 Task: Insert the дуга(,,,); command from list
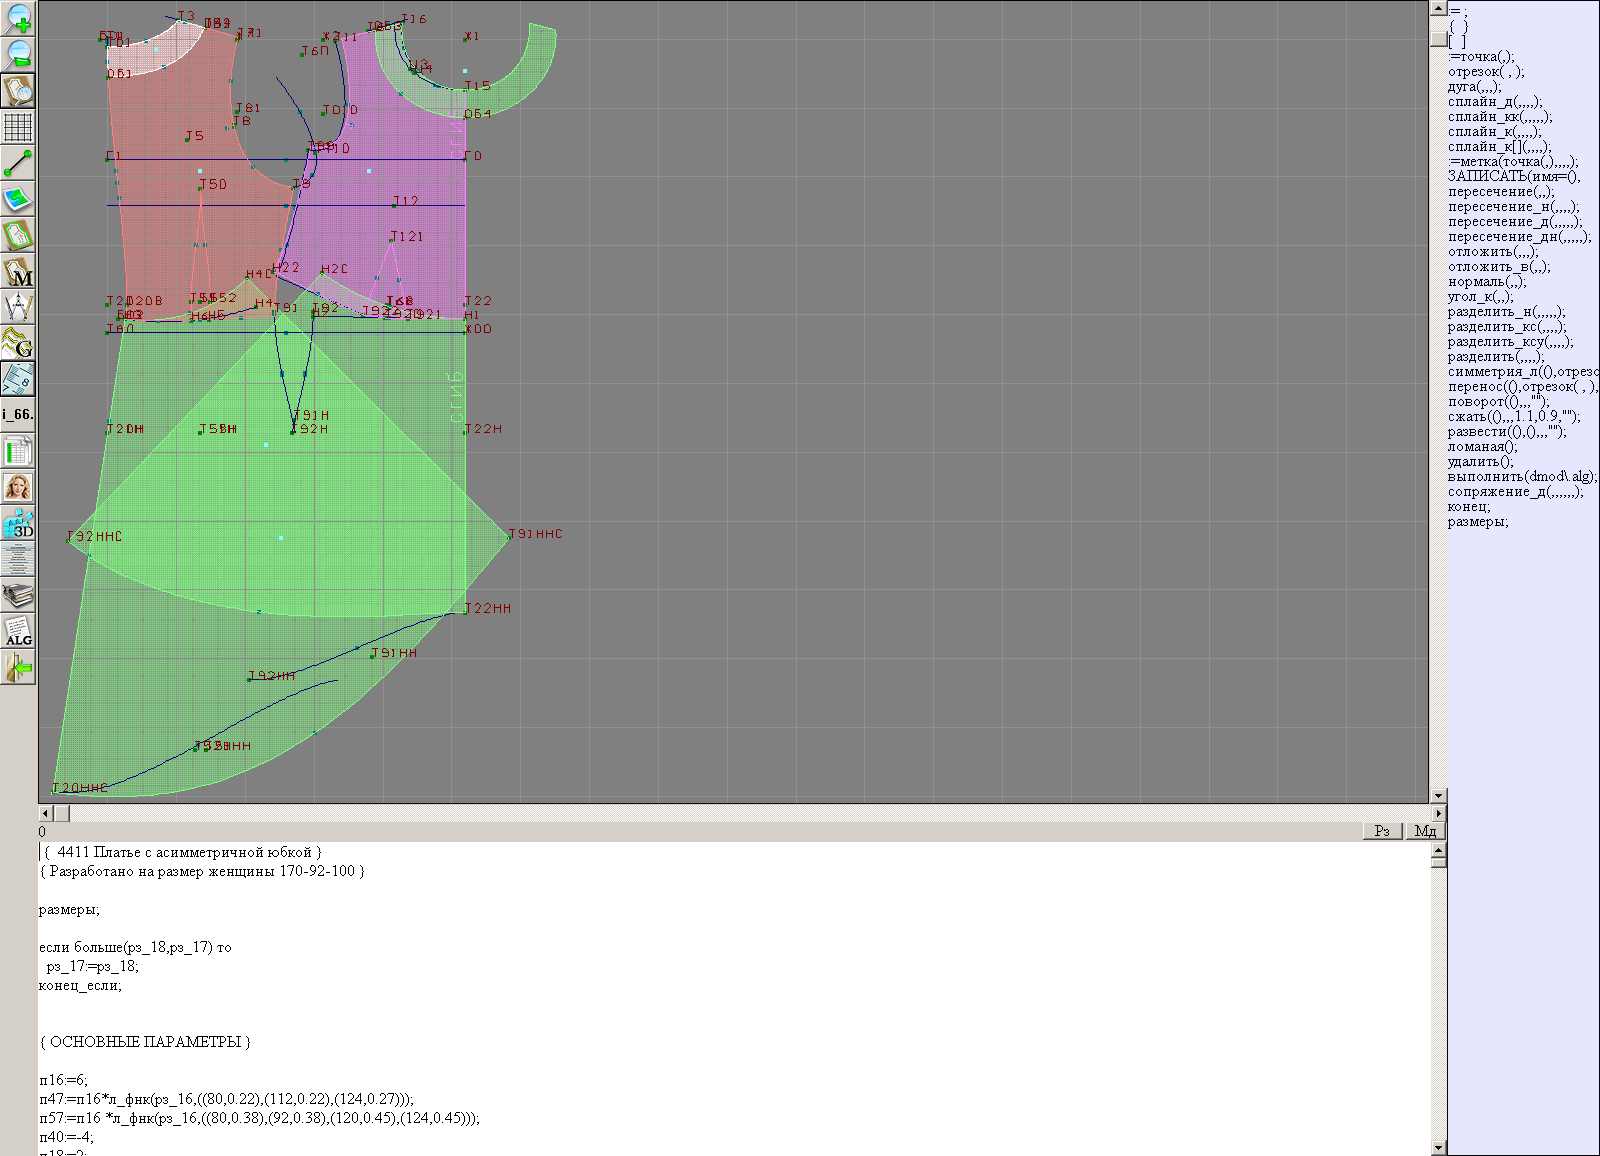coord(1474,87)
